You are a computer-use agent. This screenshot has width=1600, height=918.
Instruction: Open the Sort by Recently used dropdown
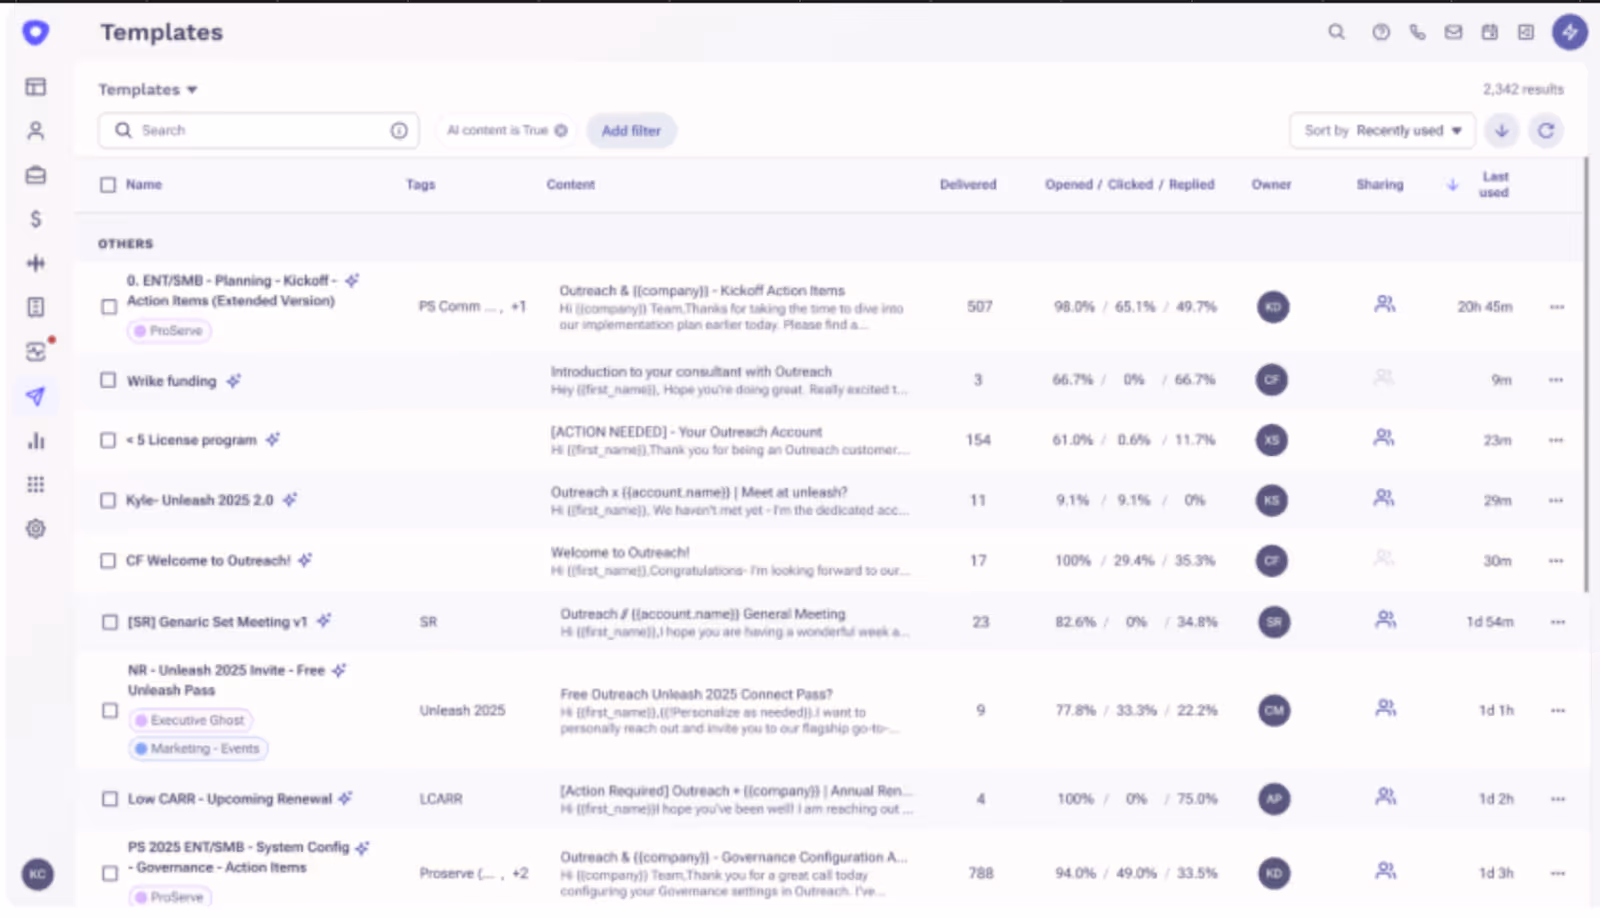(x=1382, y=130)
